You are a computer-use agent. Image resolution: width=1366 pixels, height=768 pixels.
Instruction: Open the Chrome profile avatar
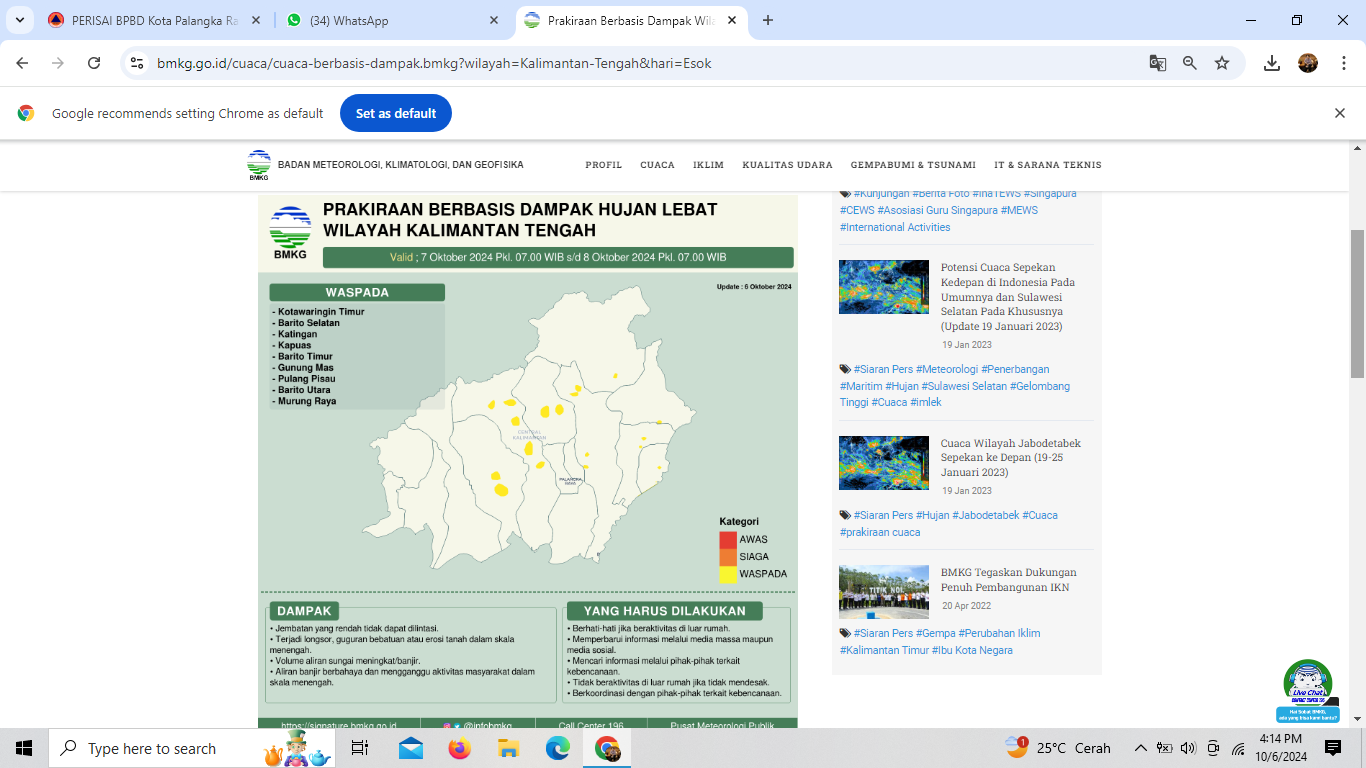[1308, 63]
